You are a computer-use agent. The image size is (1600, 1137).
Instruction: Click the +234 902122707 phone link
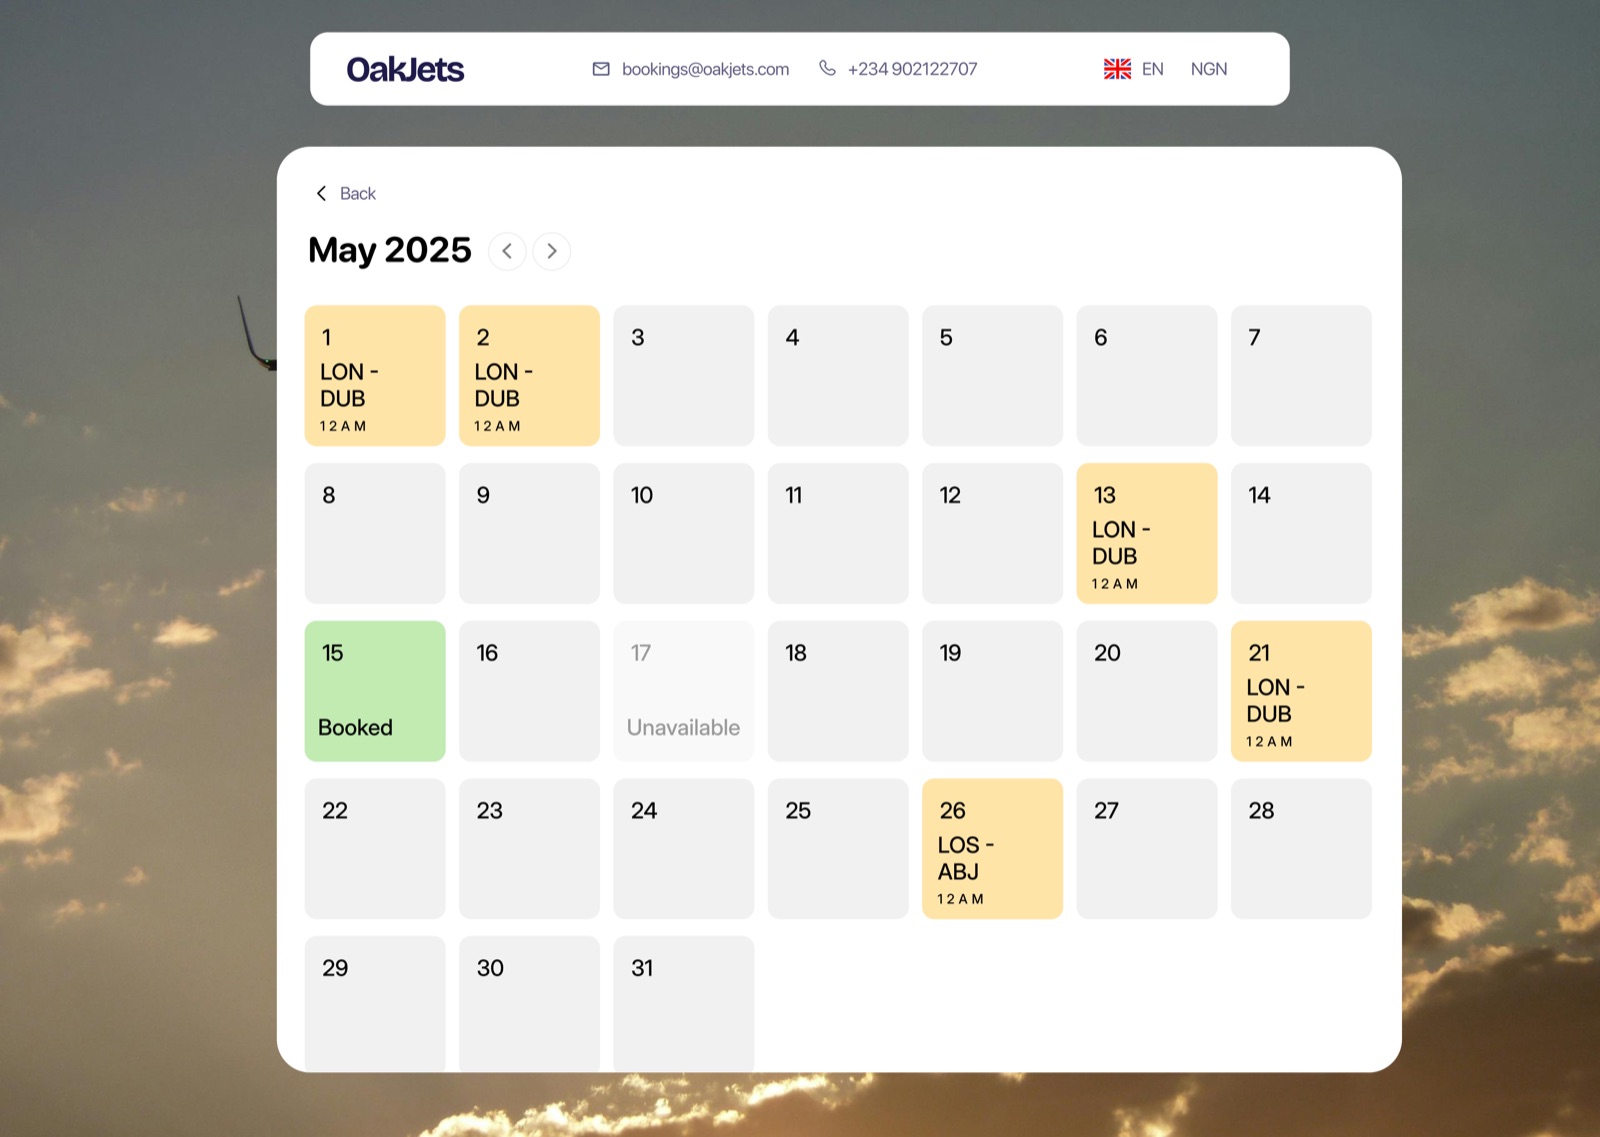click(x=912, y=69)
